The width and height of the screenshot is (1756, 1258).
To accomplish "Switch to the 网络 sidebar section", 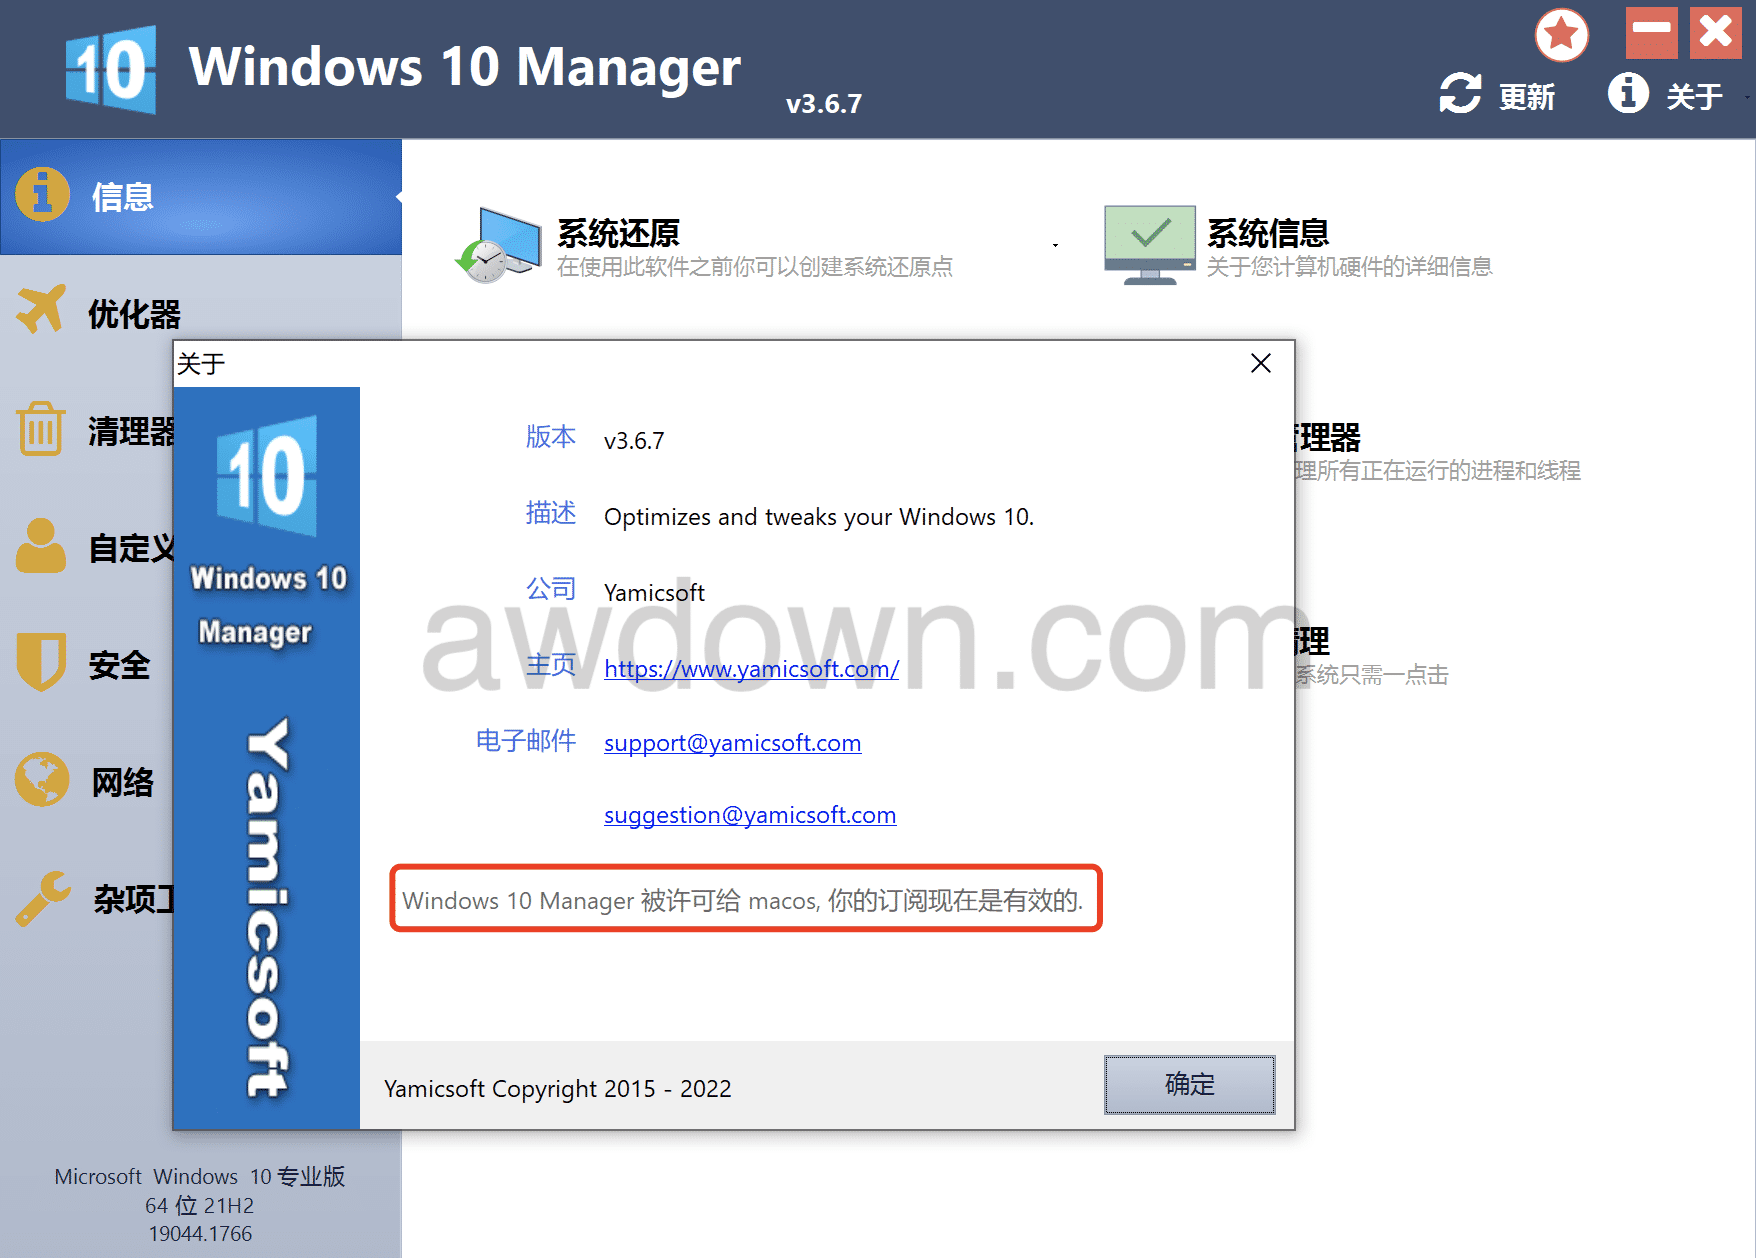I will [87, 781].
